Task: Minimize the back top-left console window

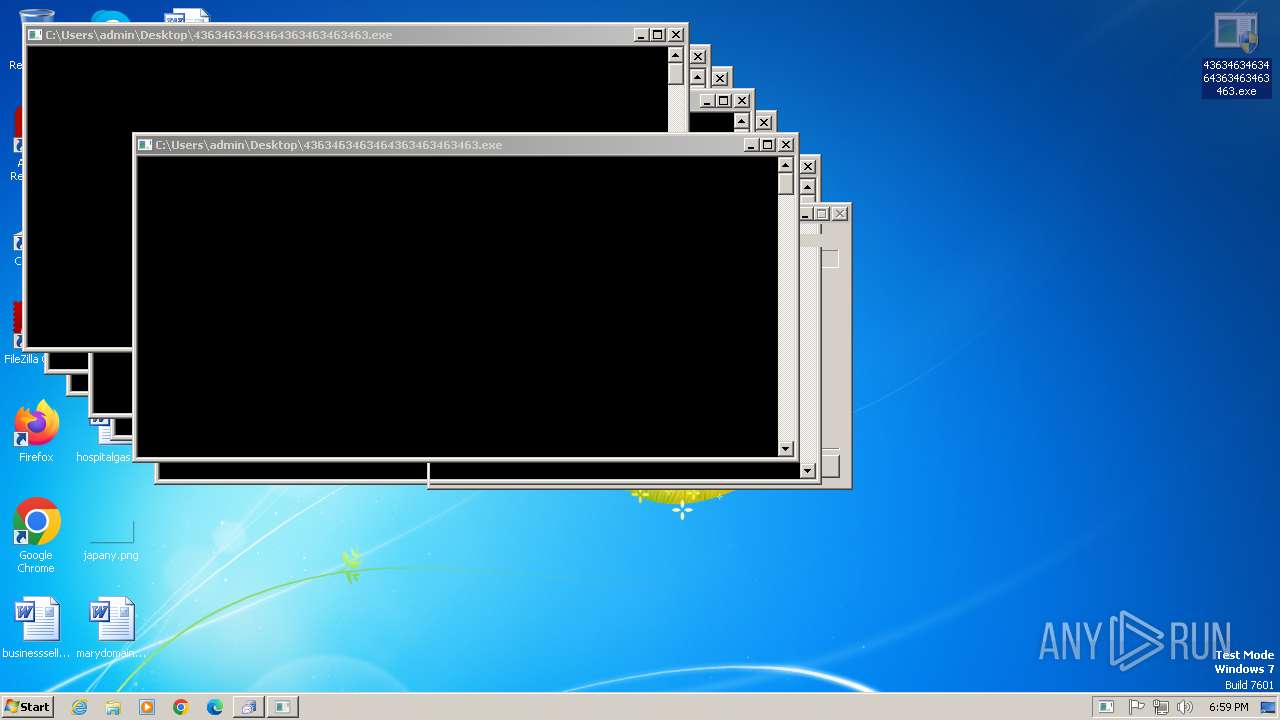Action: pos(641,35)
